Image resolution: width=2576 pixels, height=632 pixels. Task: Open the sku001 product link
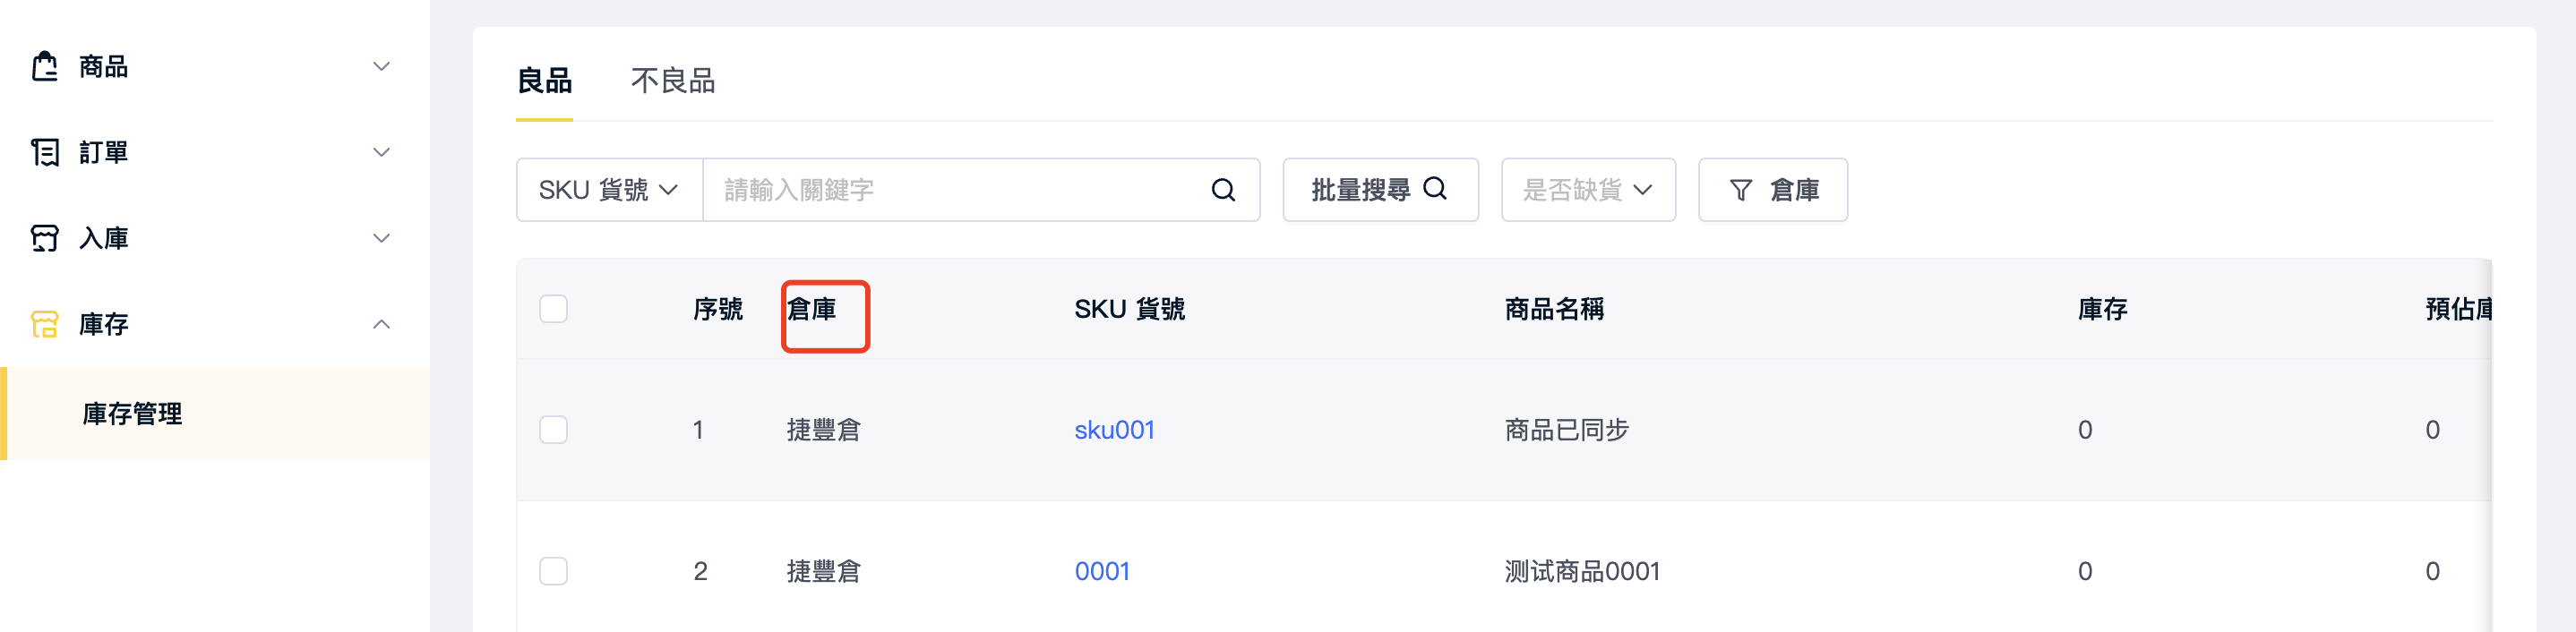1114,430
